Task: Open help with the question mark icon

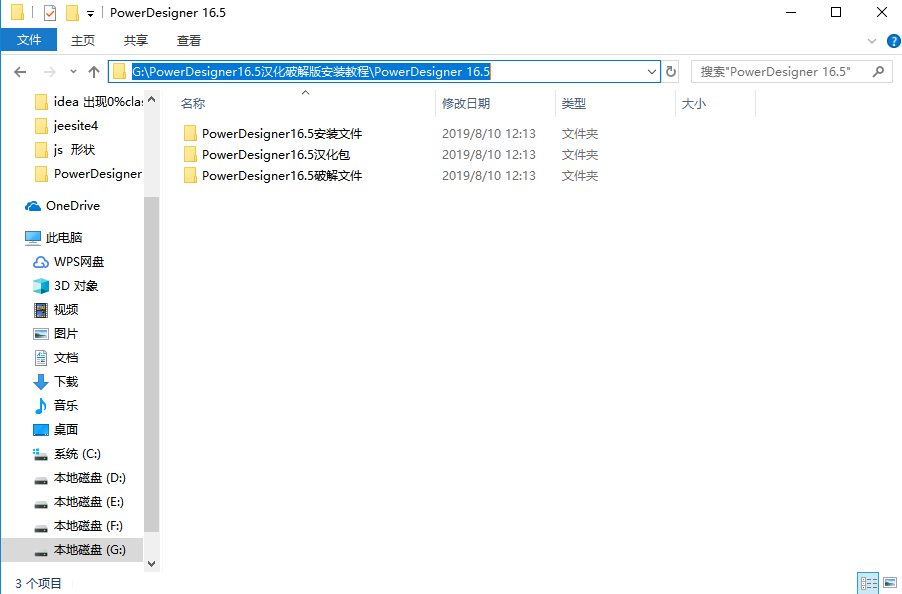Action: pyautogui.click(x=893, y=41)
